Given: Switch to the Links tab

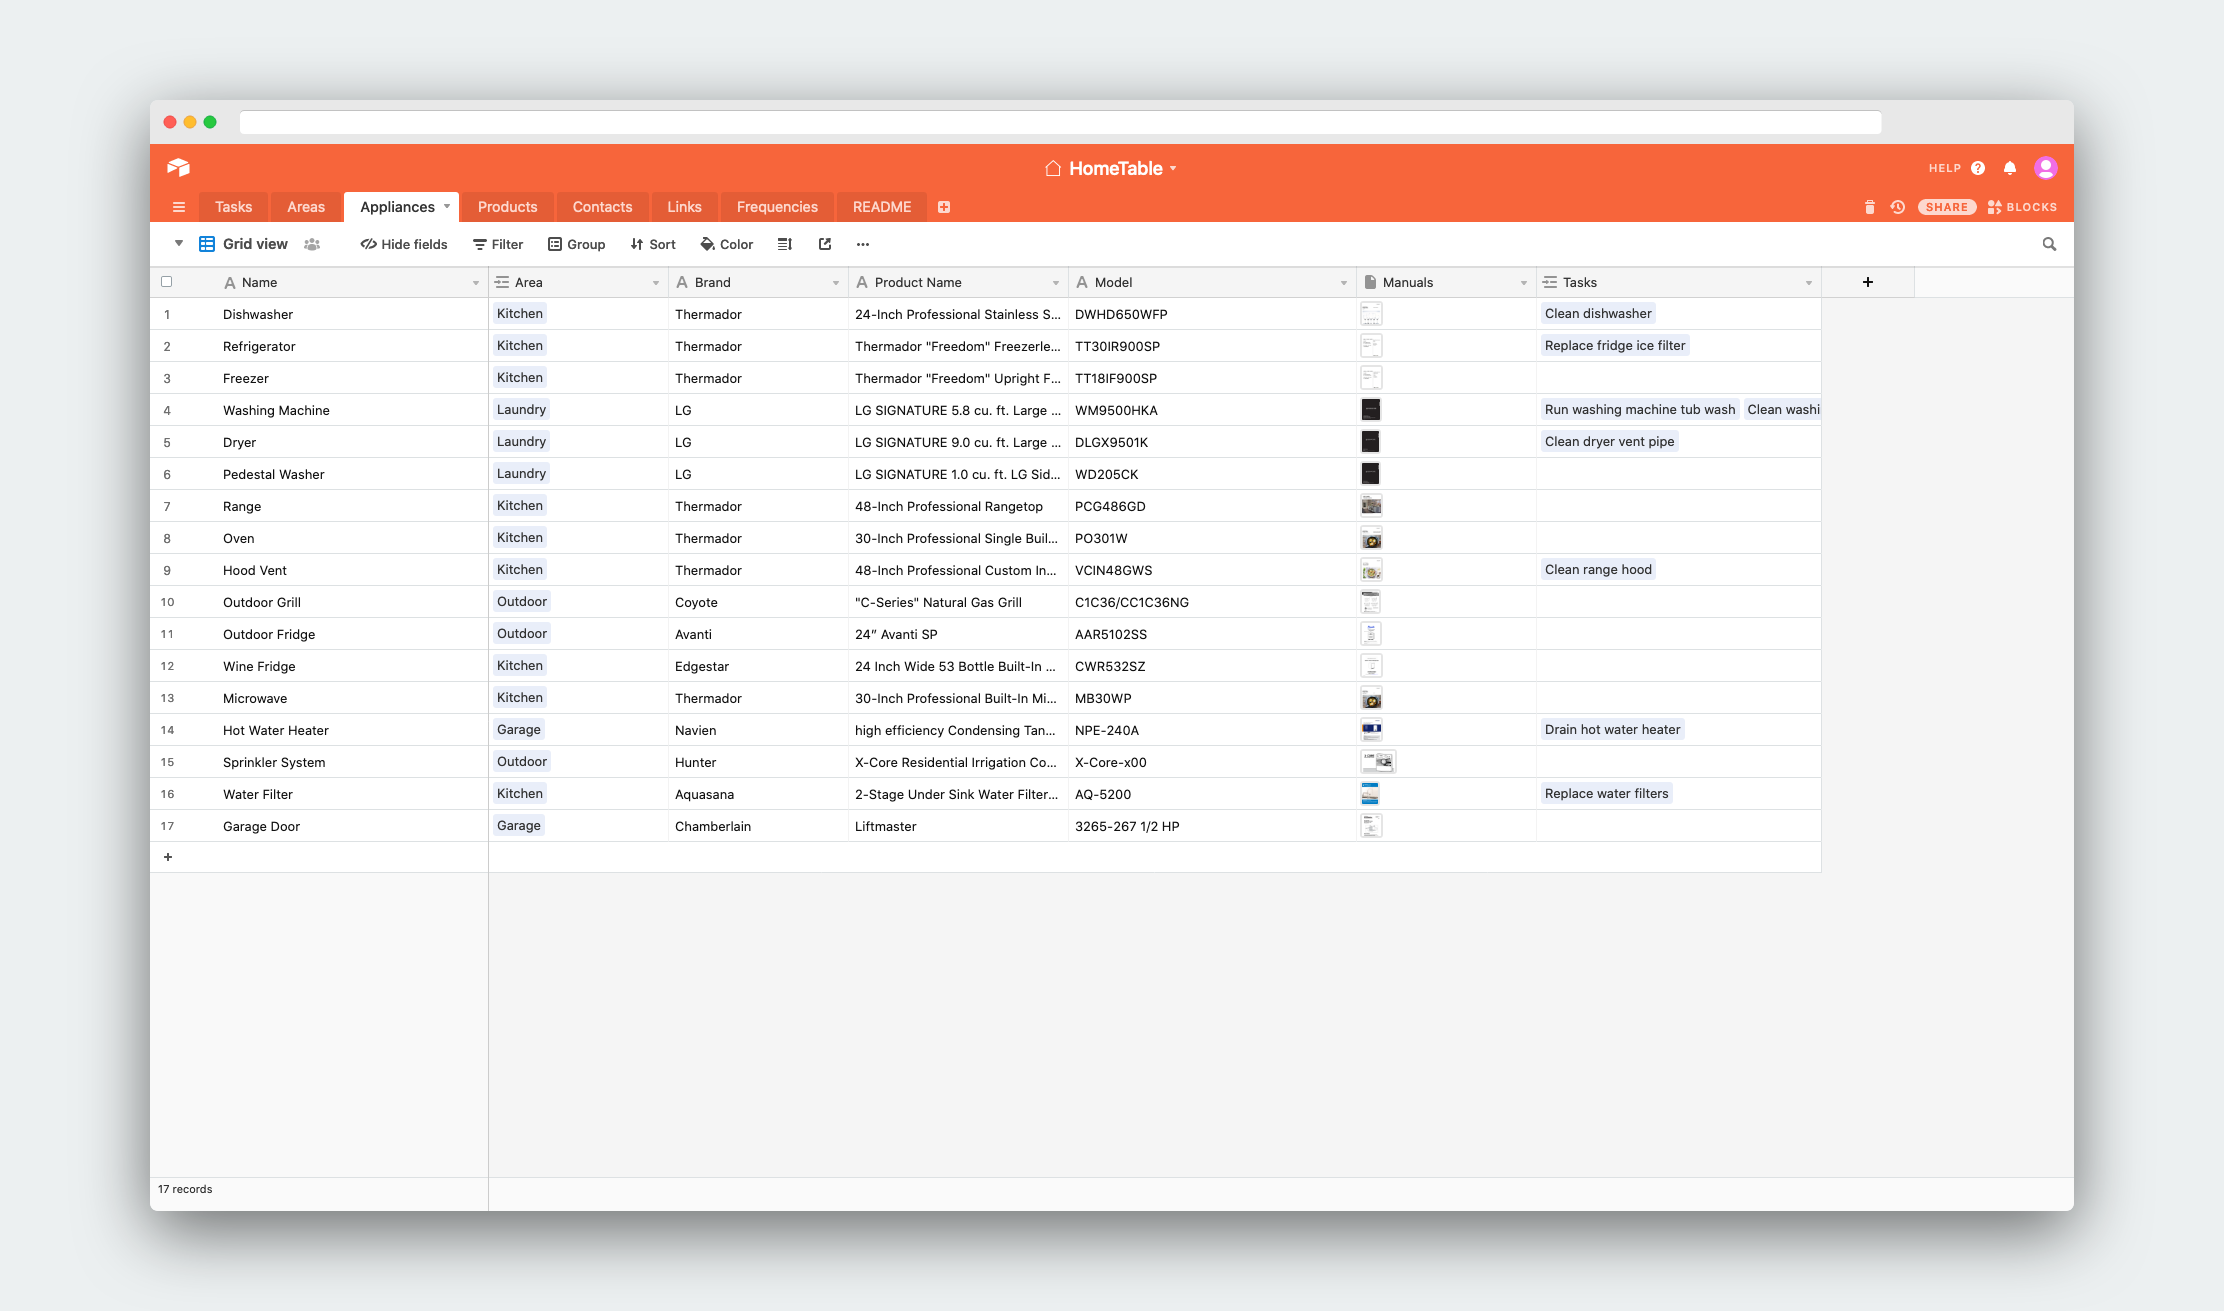Looking at the screenshot, I should 685,207.
